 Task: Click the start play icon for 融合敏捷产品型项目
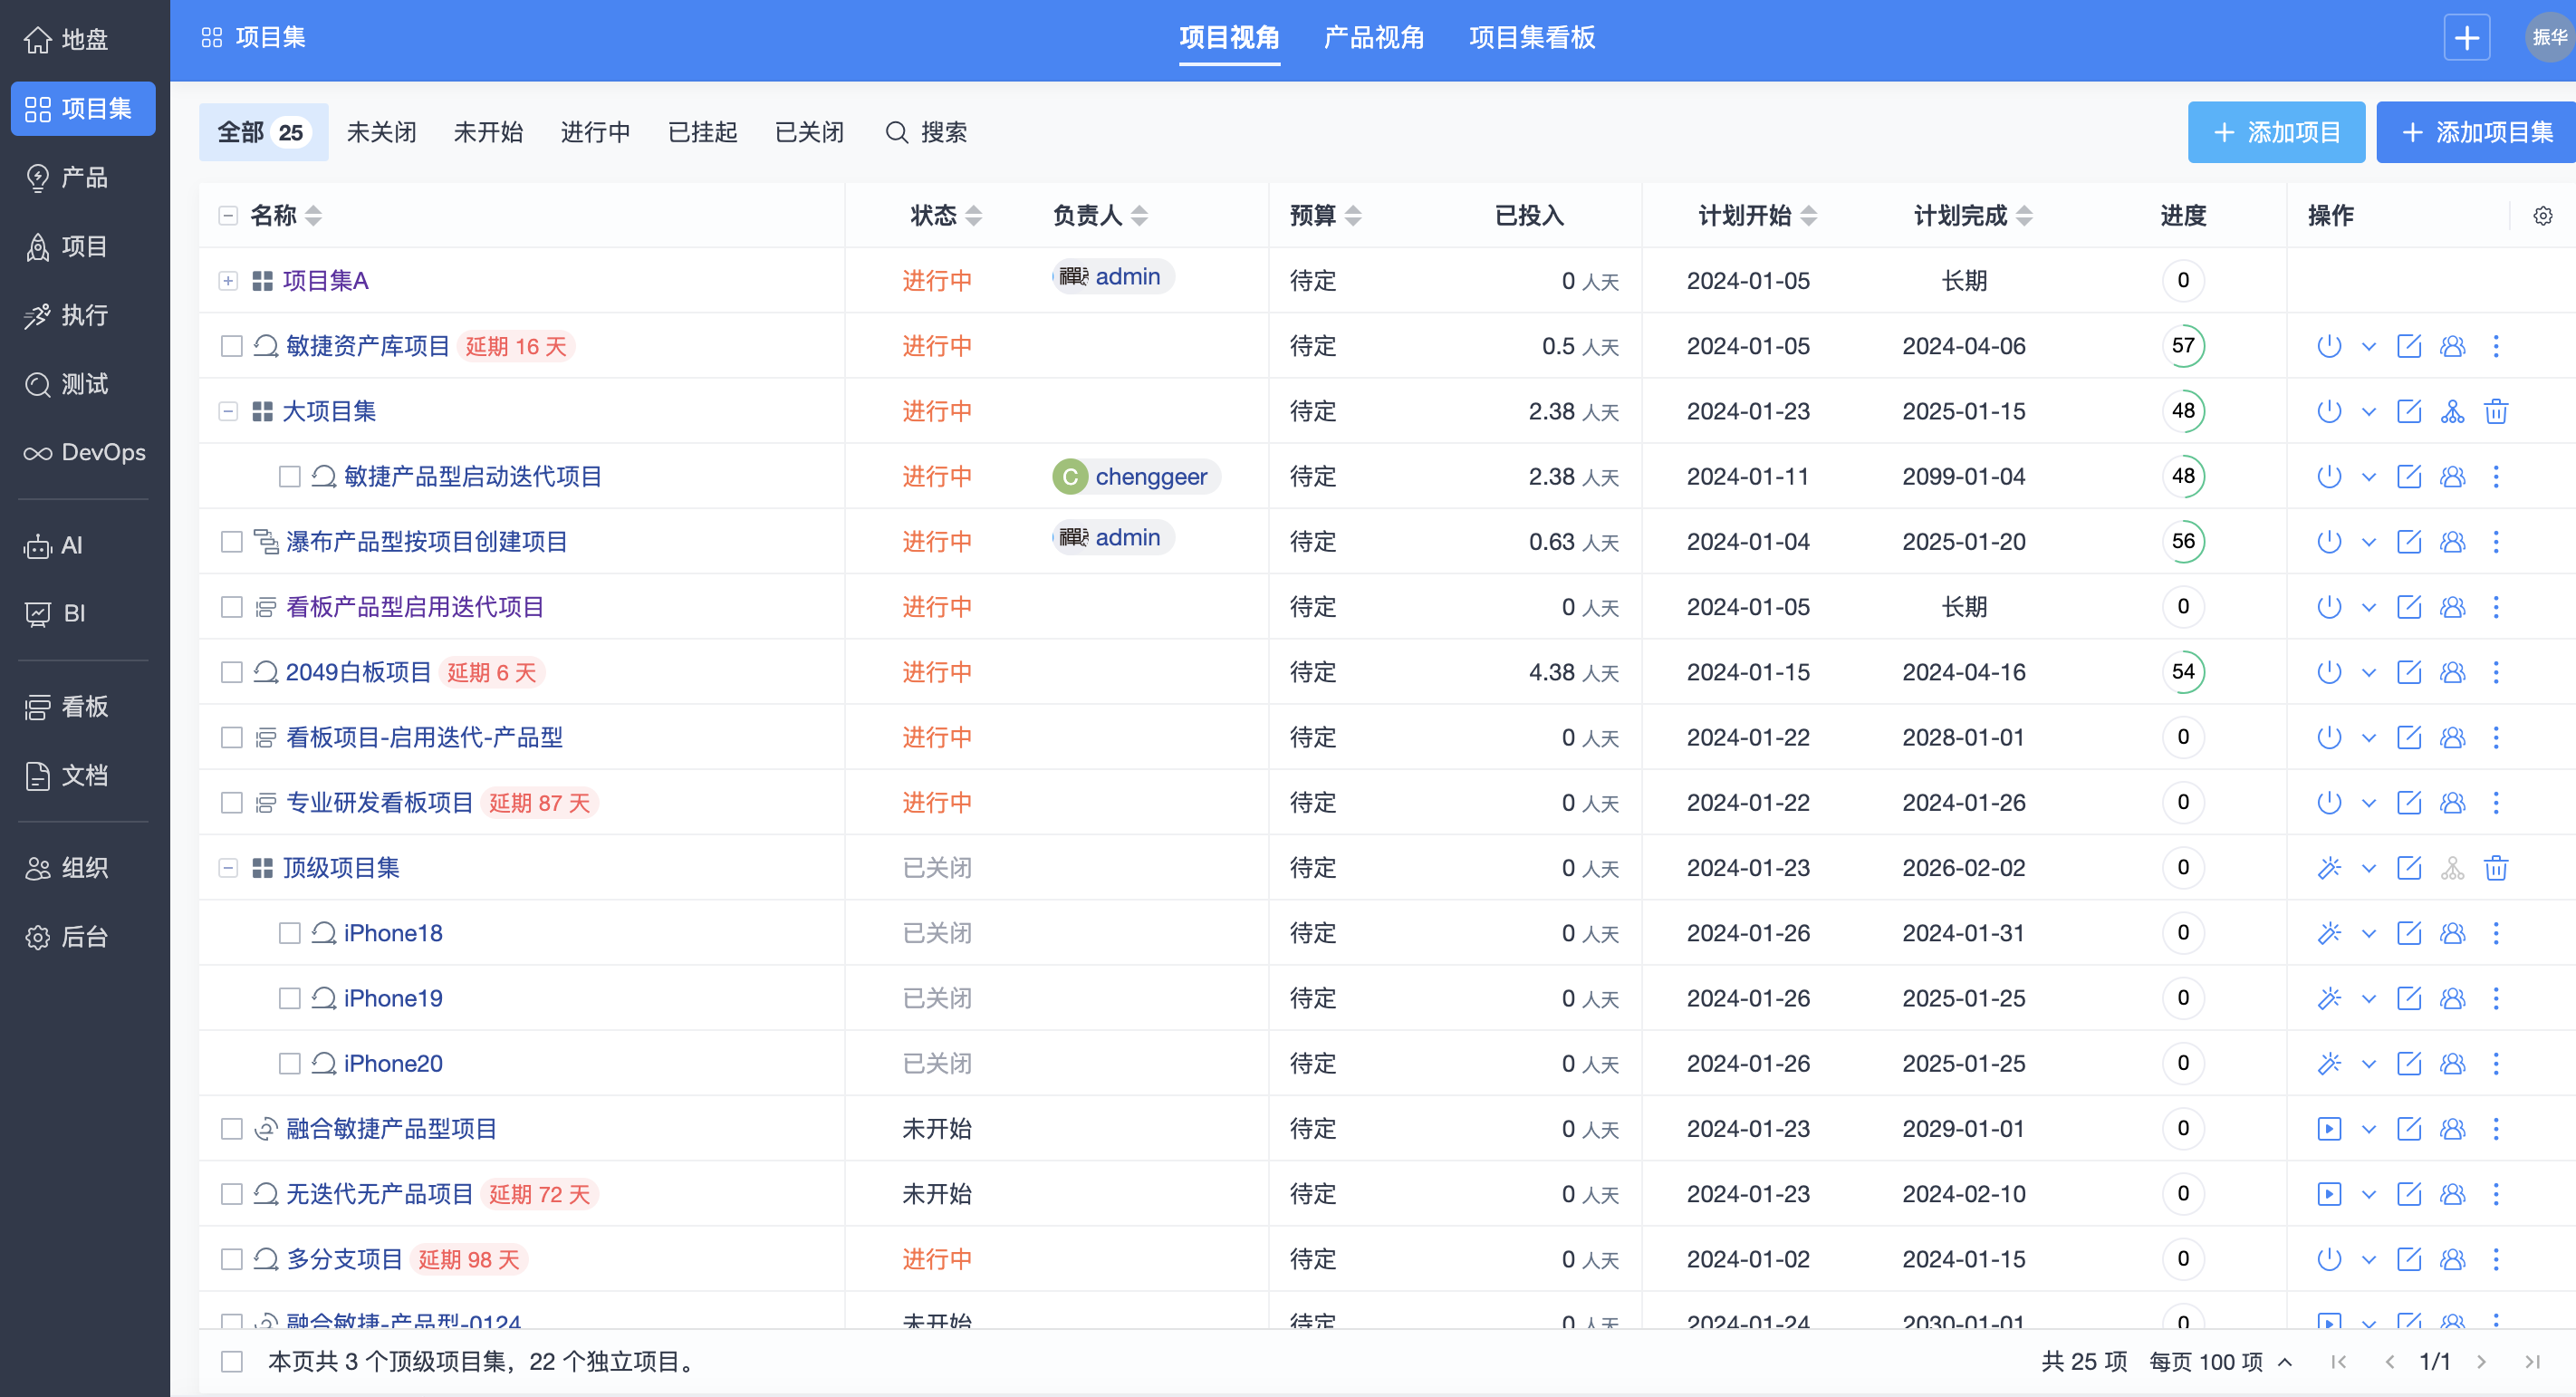pyautogui.click(x=2328, y=1129)
